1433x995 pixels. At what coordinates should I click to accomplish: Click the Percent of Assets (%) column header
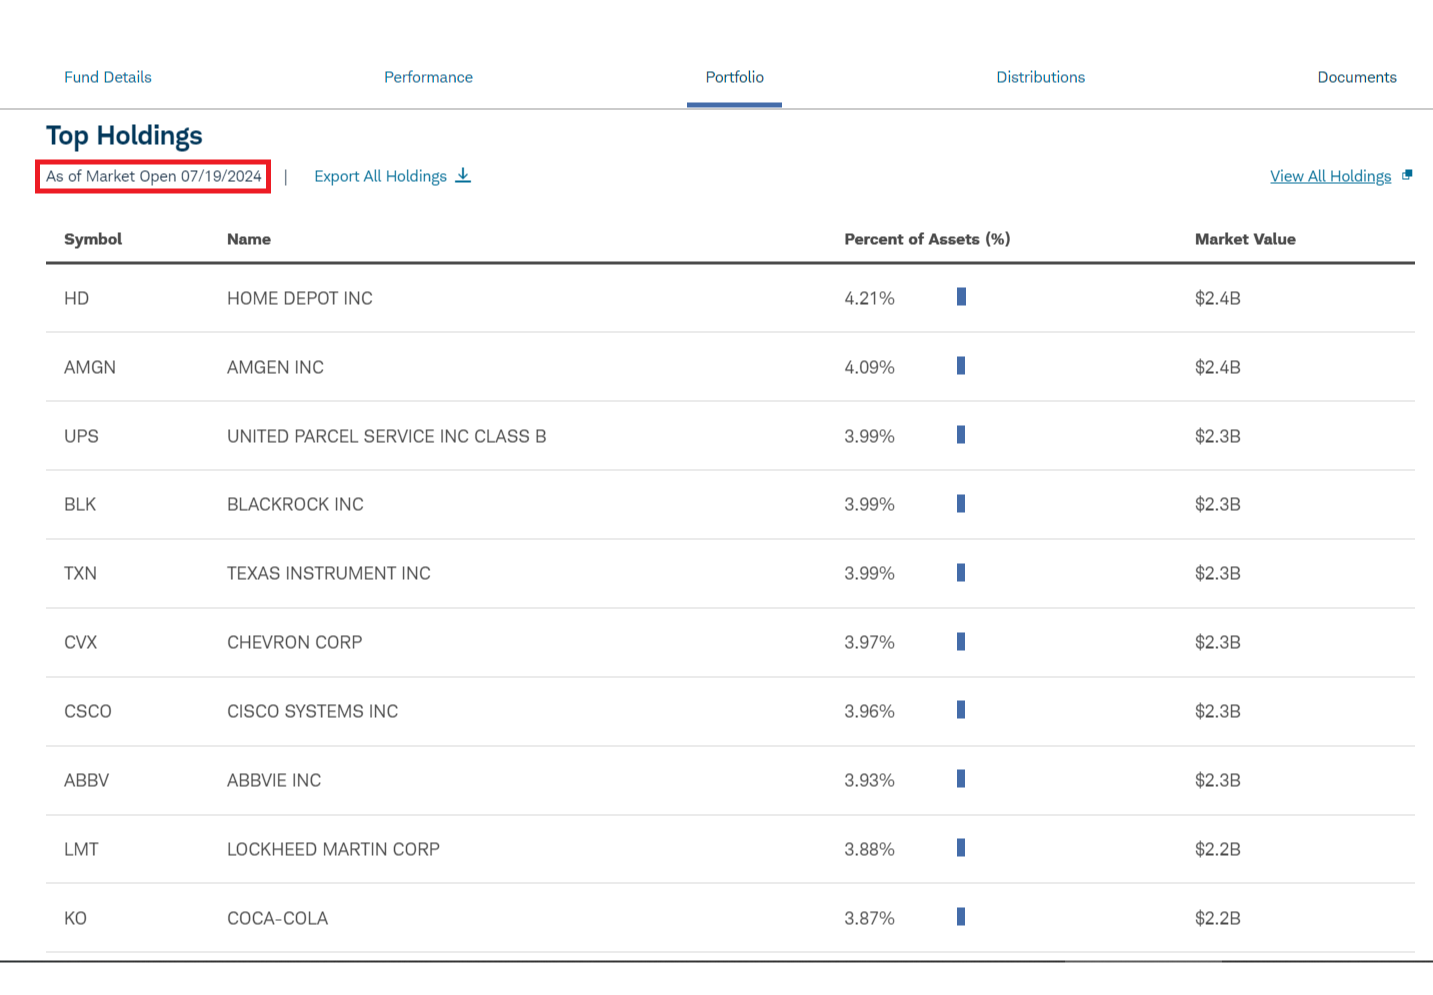tap(927, 239)
